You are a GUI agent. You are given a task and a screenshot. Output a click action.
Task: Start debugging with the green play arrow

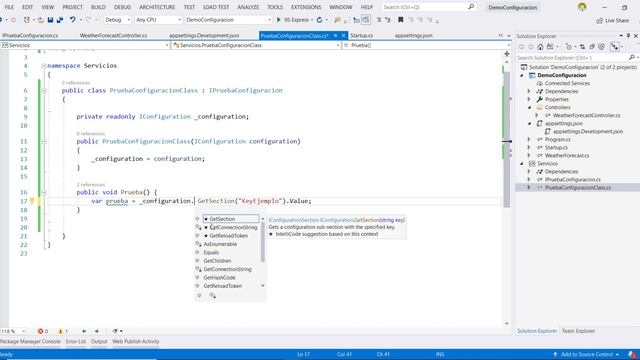click(x=279, y=20)
